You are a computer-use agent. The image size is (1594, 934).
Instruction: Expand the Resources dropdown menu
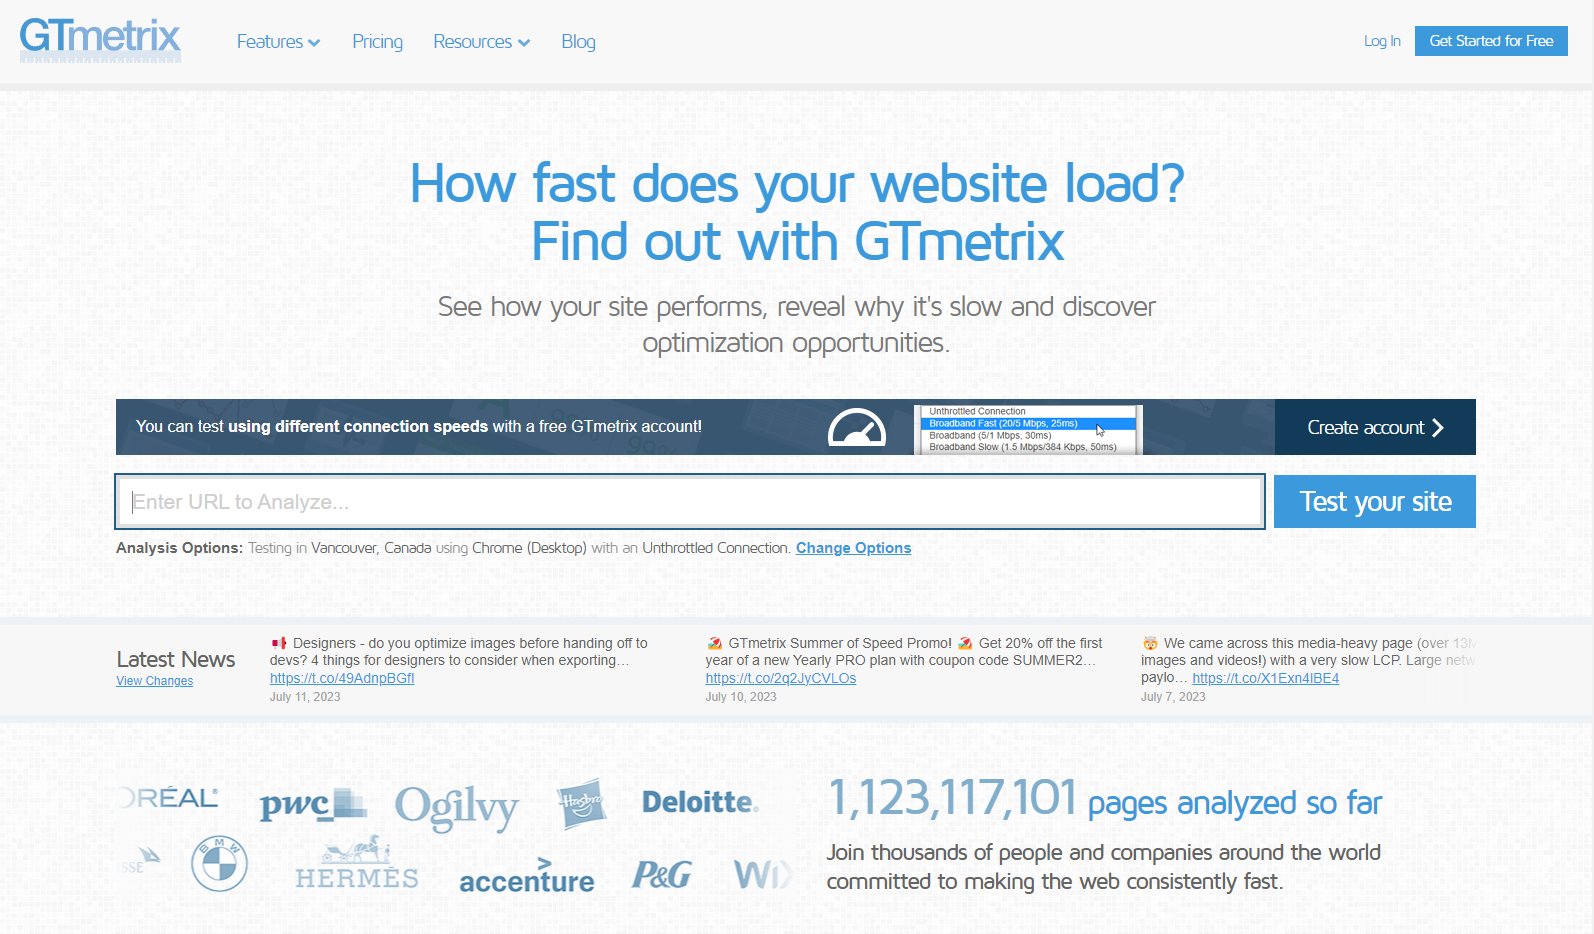pyautogui.click(x=481, y=42)
